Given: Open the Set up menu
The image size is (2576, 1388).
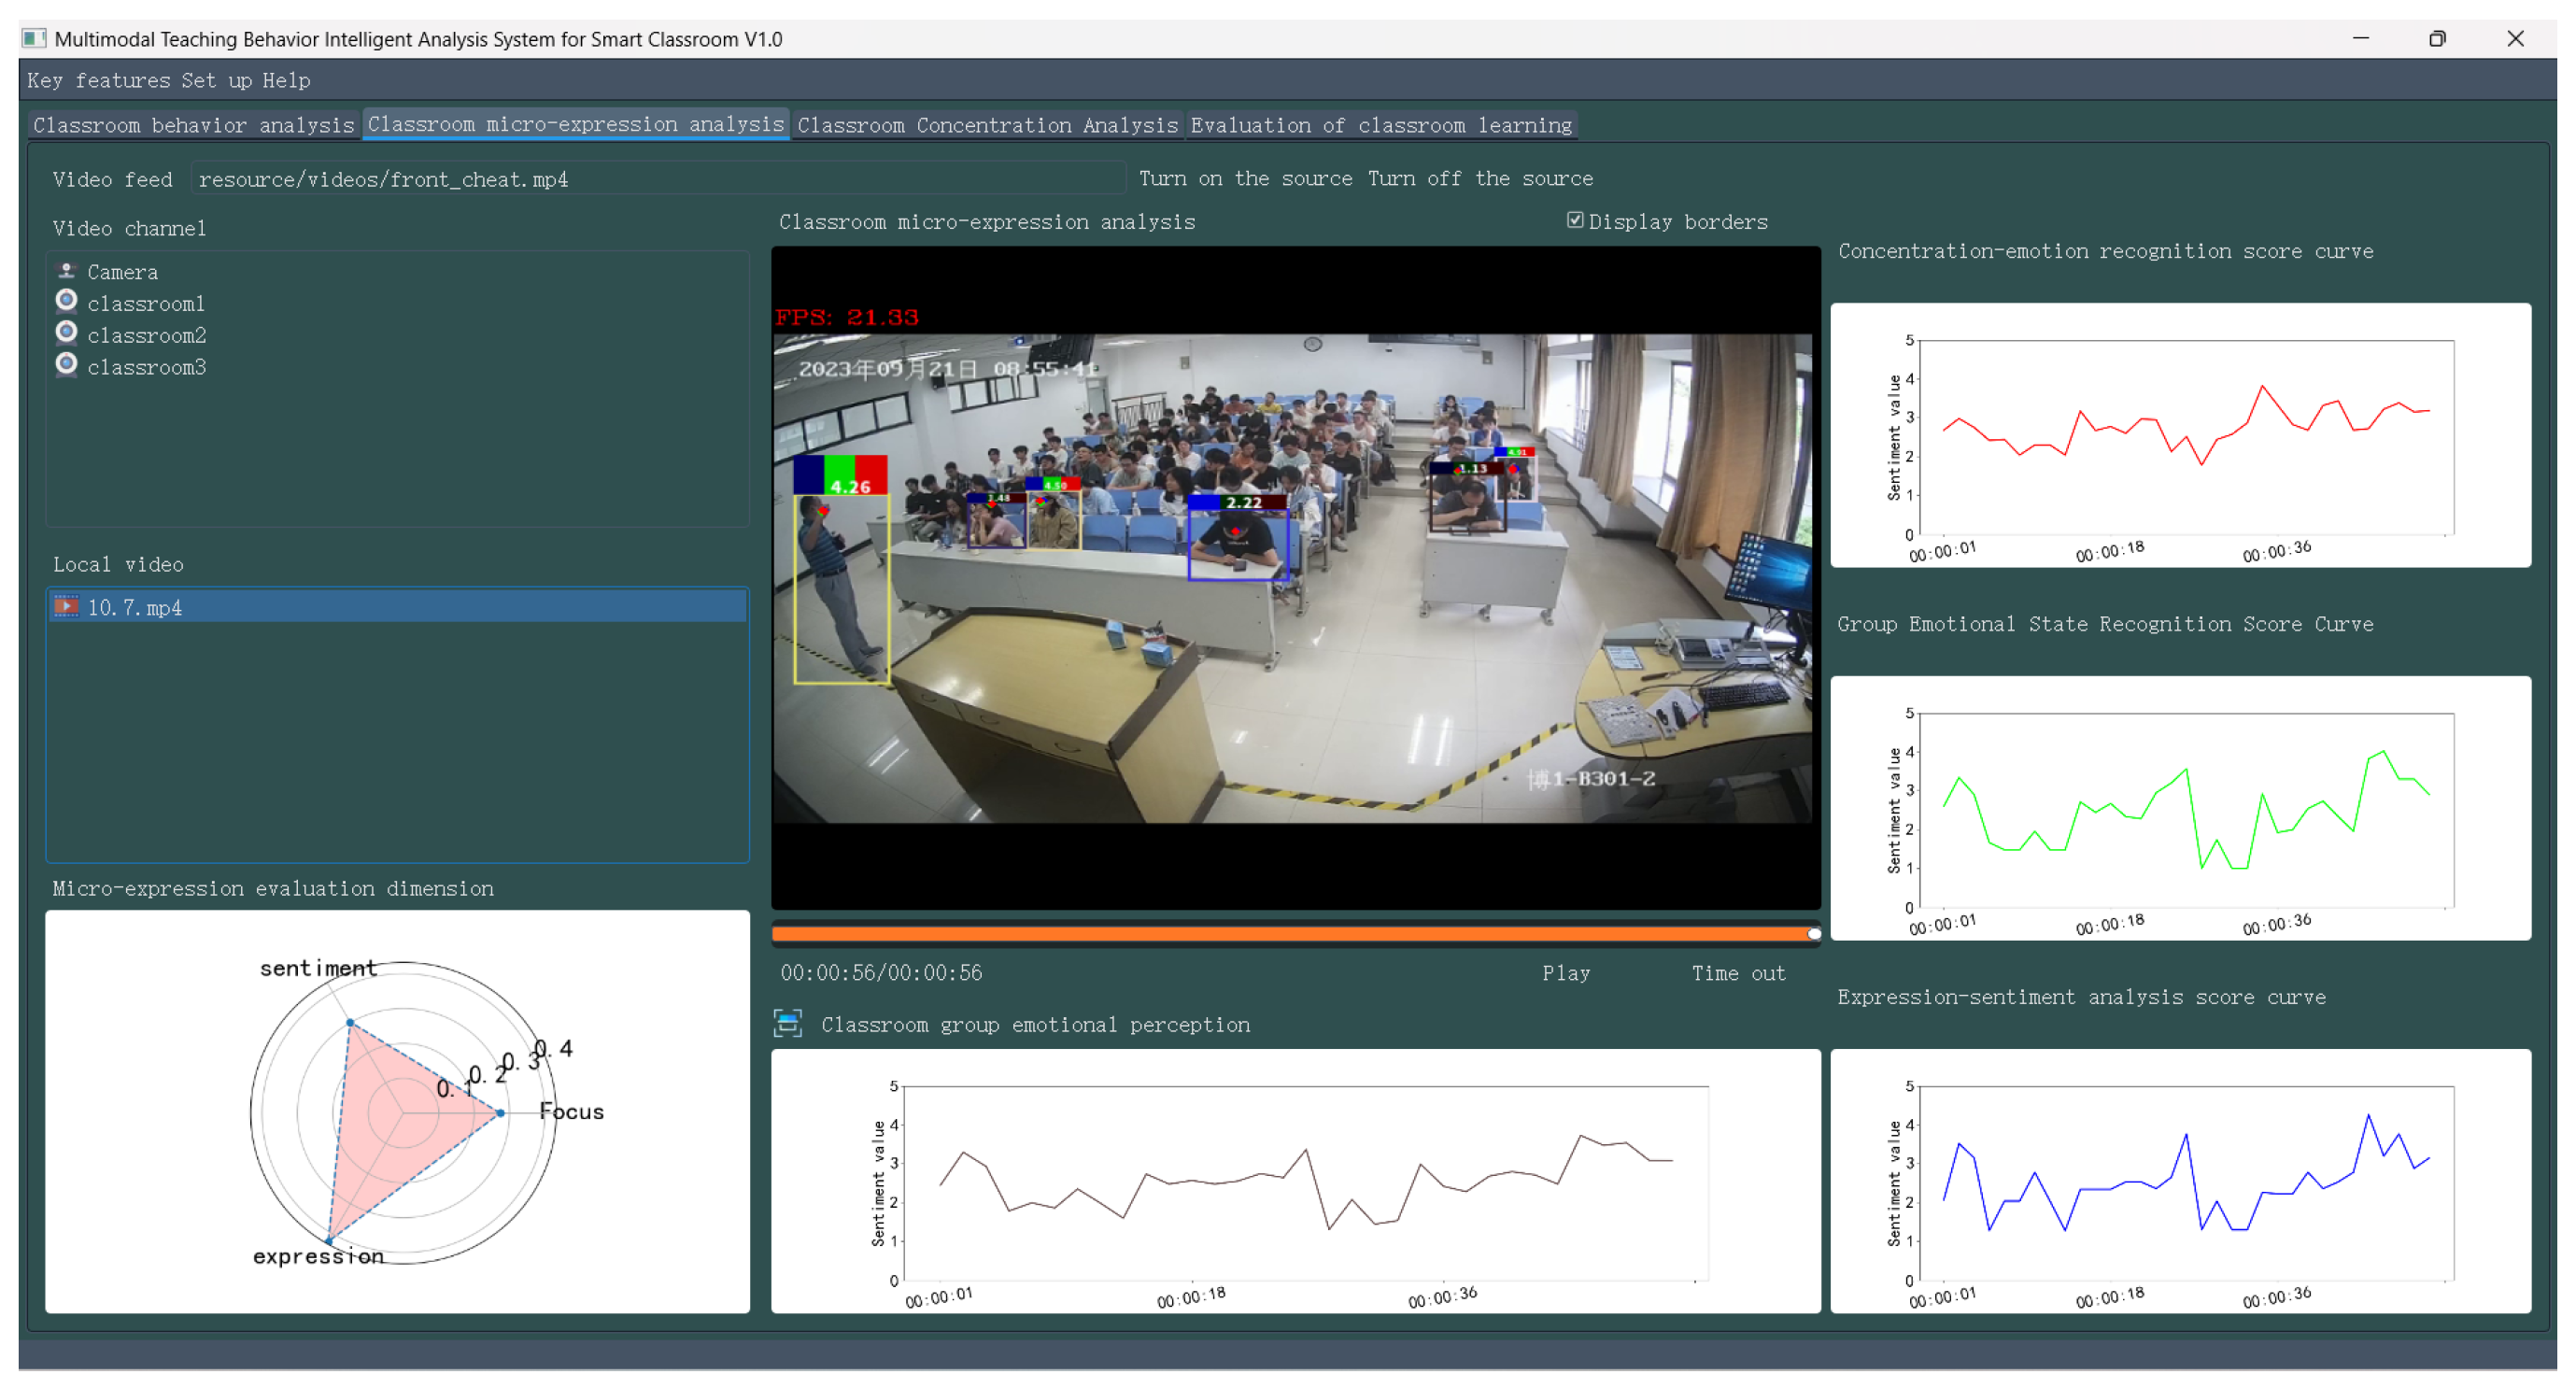Looking at the screenshot, I should click(216, 80).
